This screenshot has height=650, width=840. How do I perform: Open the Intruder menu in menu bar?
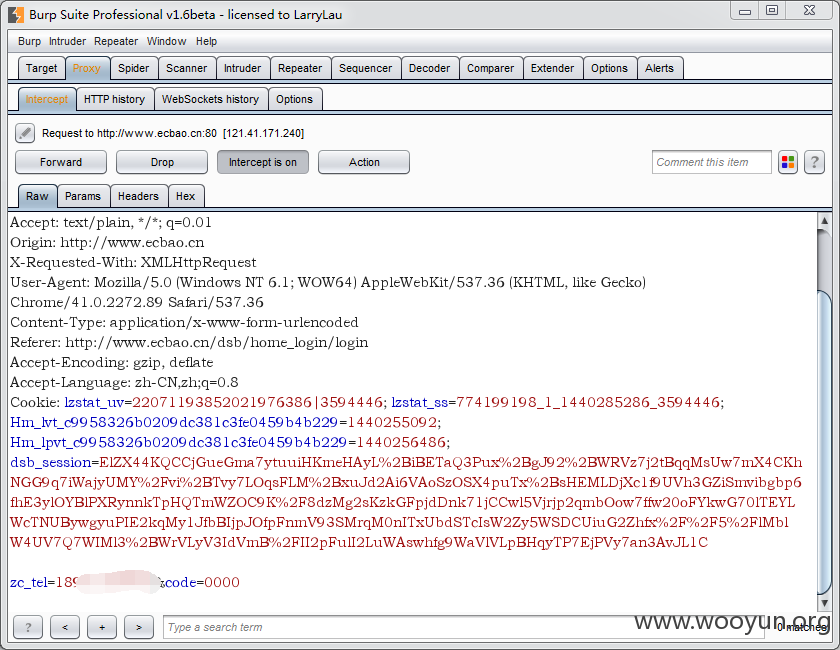point(67,41)
